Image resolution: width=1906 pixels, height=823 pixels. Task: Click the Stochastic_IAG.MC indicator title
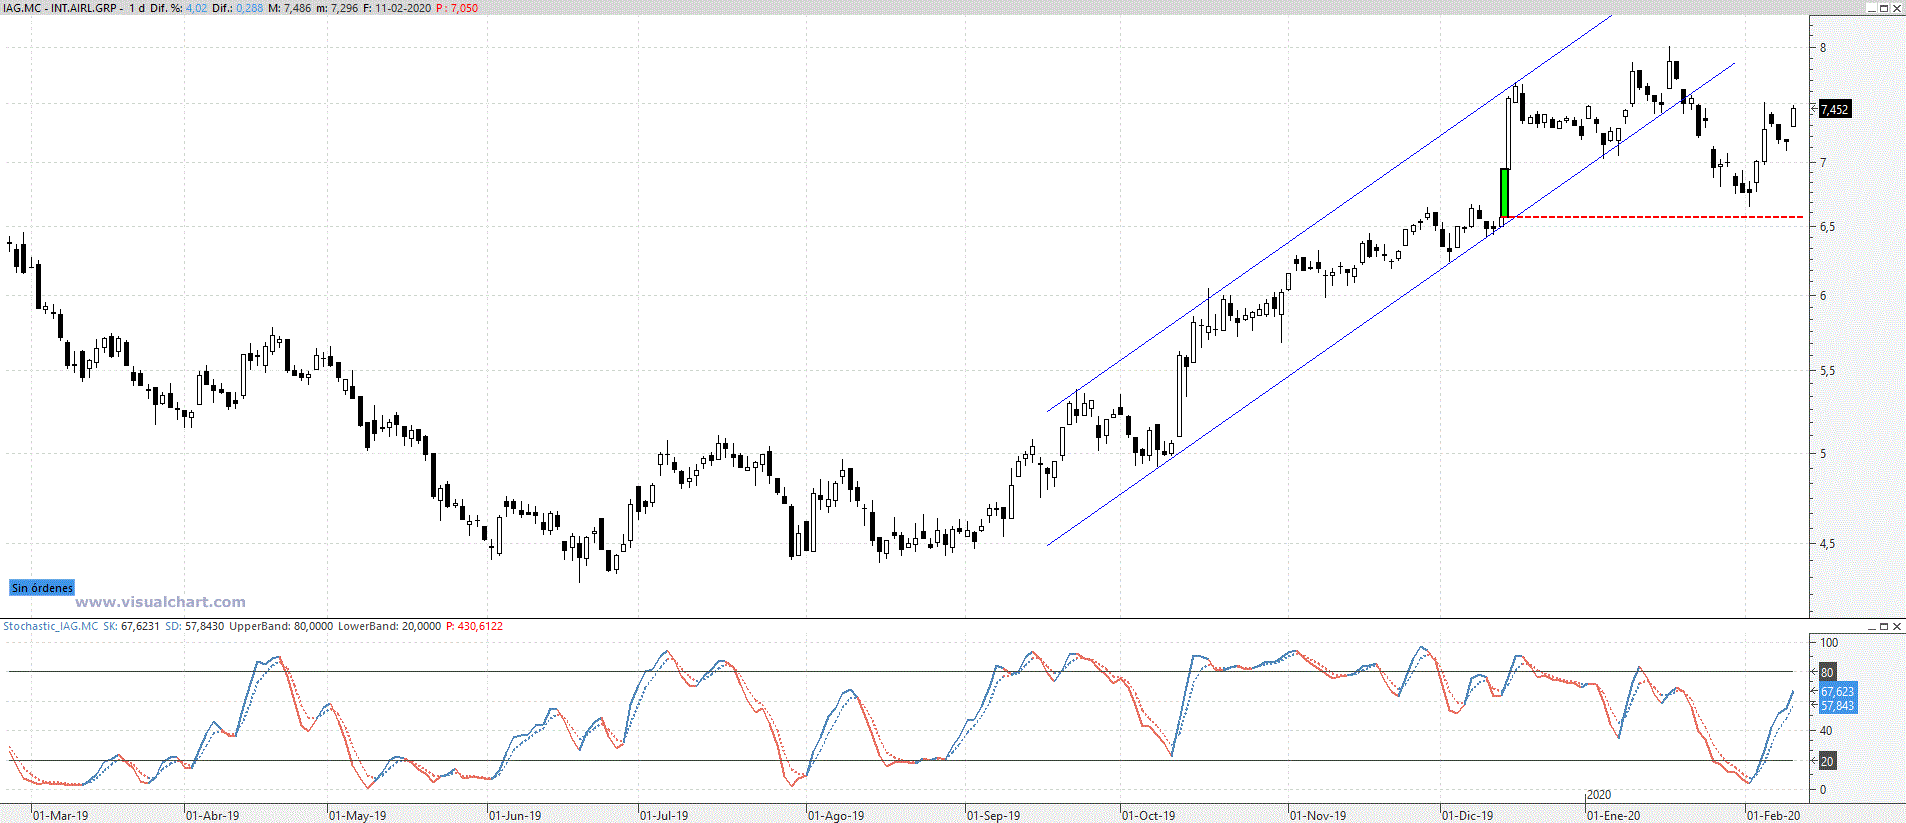point(51,627)
